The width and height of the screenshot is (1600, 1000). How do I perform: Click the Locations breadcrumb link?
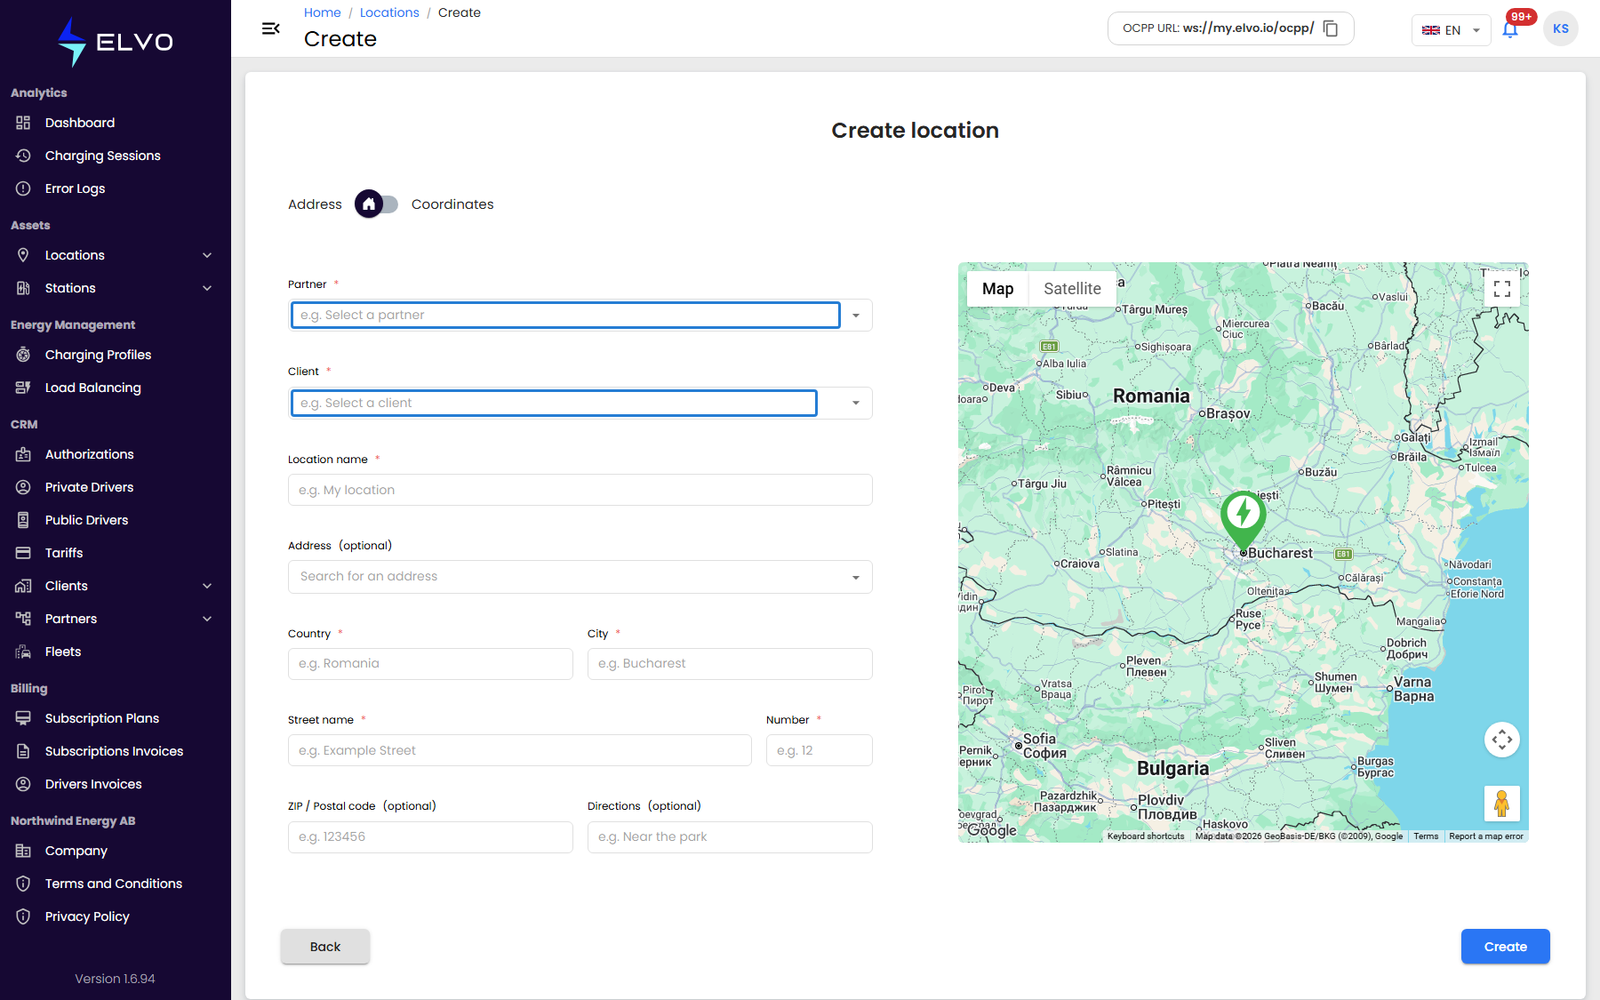pos(389,13)
